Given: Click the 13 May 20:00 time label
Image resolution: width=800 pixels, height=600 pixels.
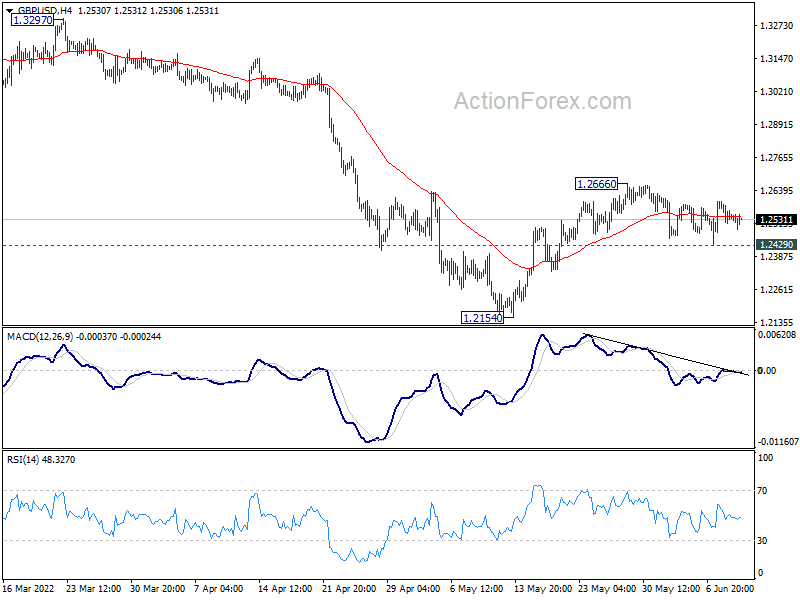Looking at the screenshot, I should pyautogui.click(x=543, y=589).
